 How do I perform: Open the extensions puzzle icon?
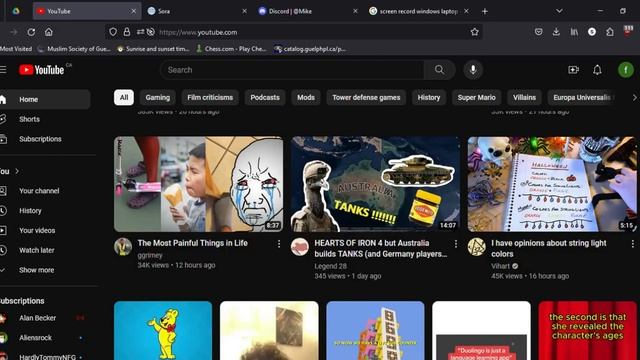point(609,32)
